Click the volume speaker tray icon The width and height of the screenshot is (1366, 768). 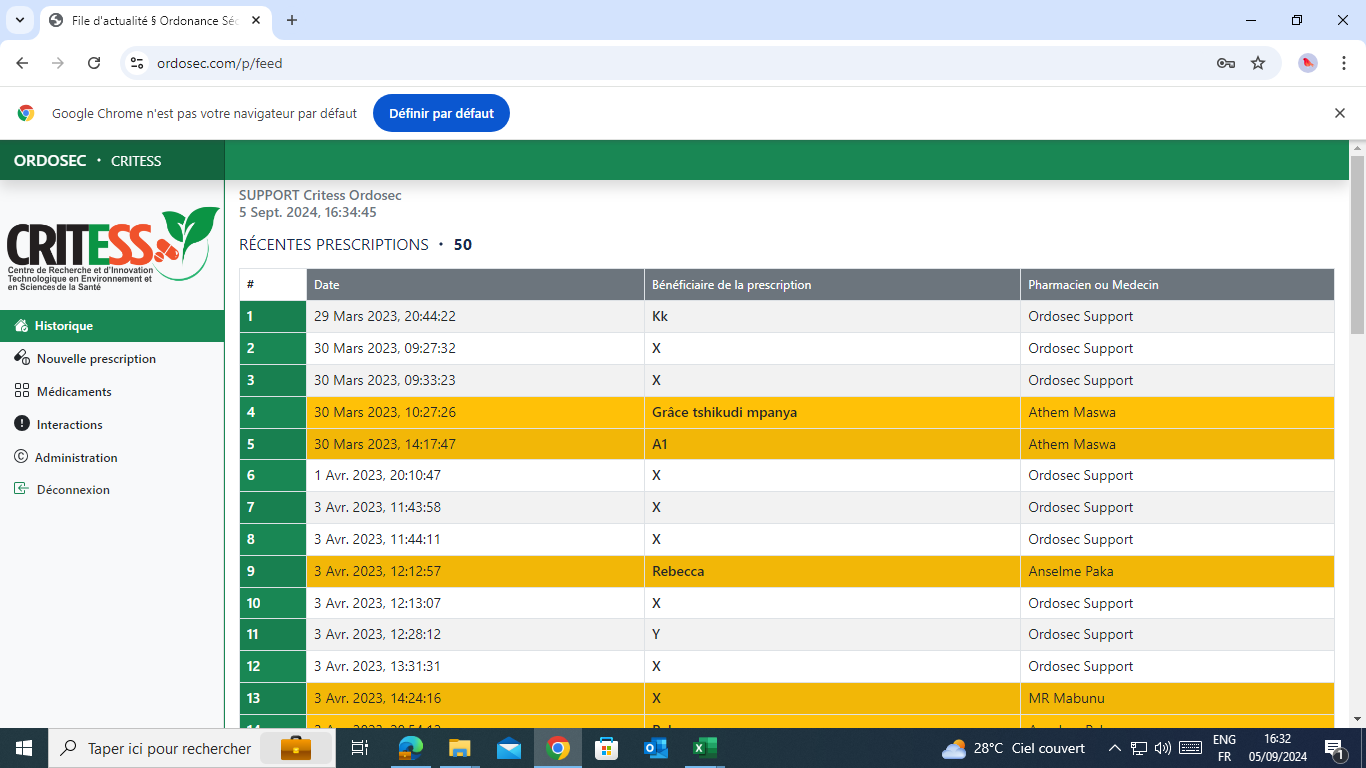(x=1162, y=748)
